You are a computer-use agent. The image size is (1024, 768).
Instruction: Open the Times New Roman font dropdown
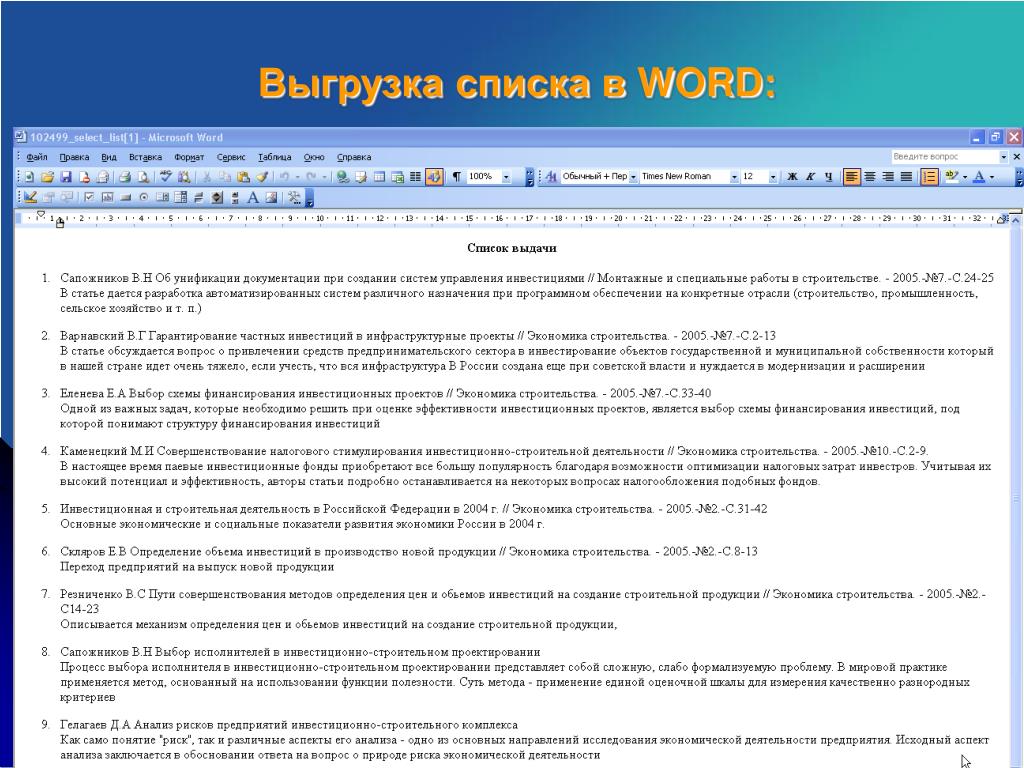734,177
